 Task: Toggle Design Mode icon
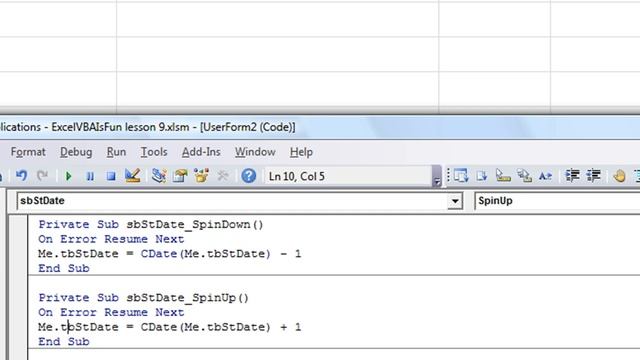[133, 176]
